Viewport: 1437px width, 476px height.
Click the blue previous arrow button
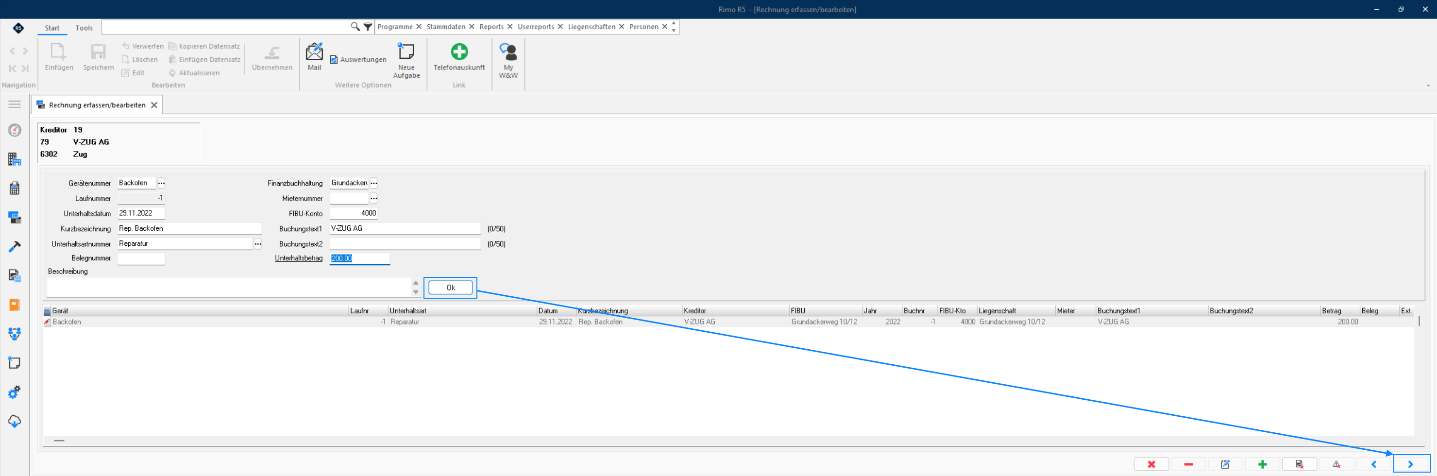click(x=1373, y=464)
